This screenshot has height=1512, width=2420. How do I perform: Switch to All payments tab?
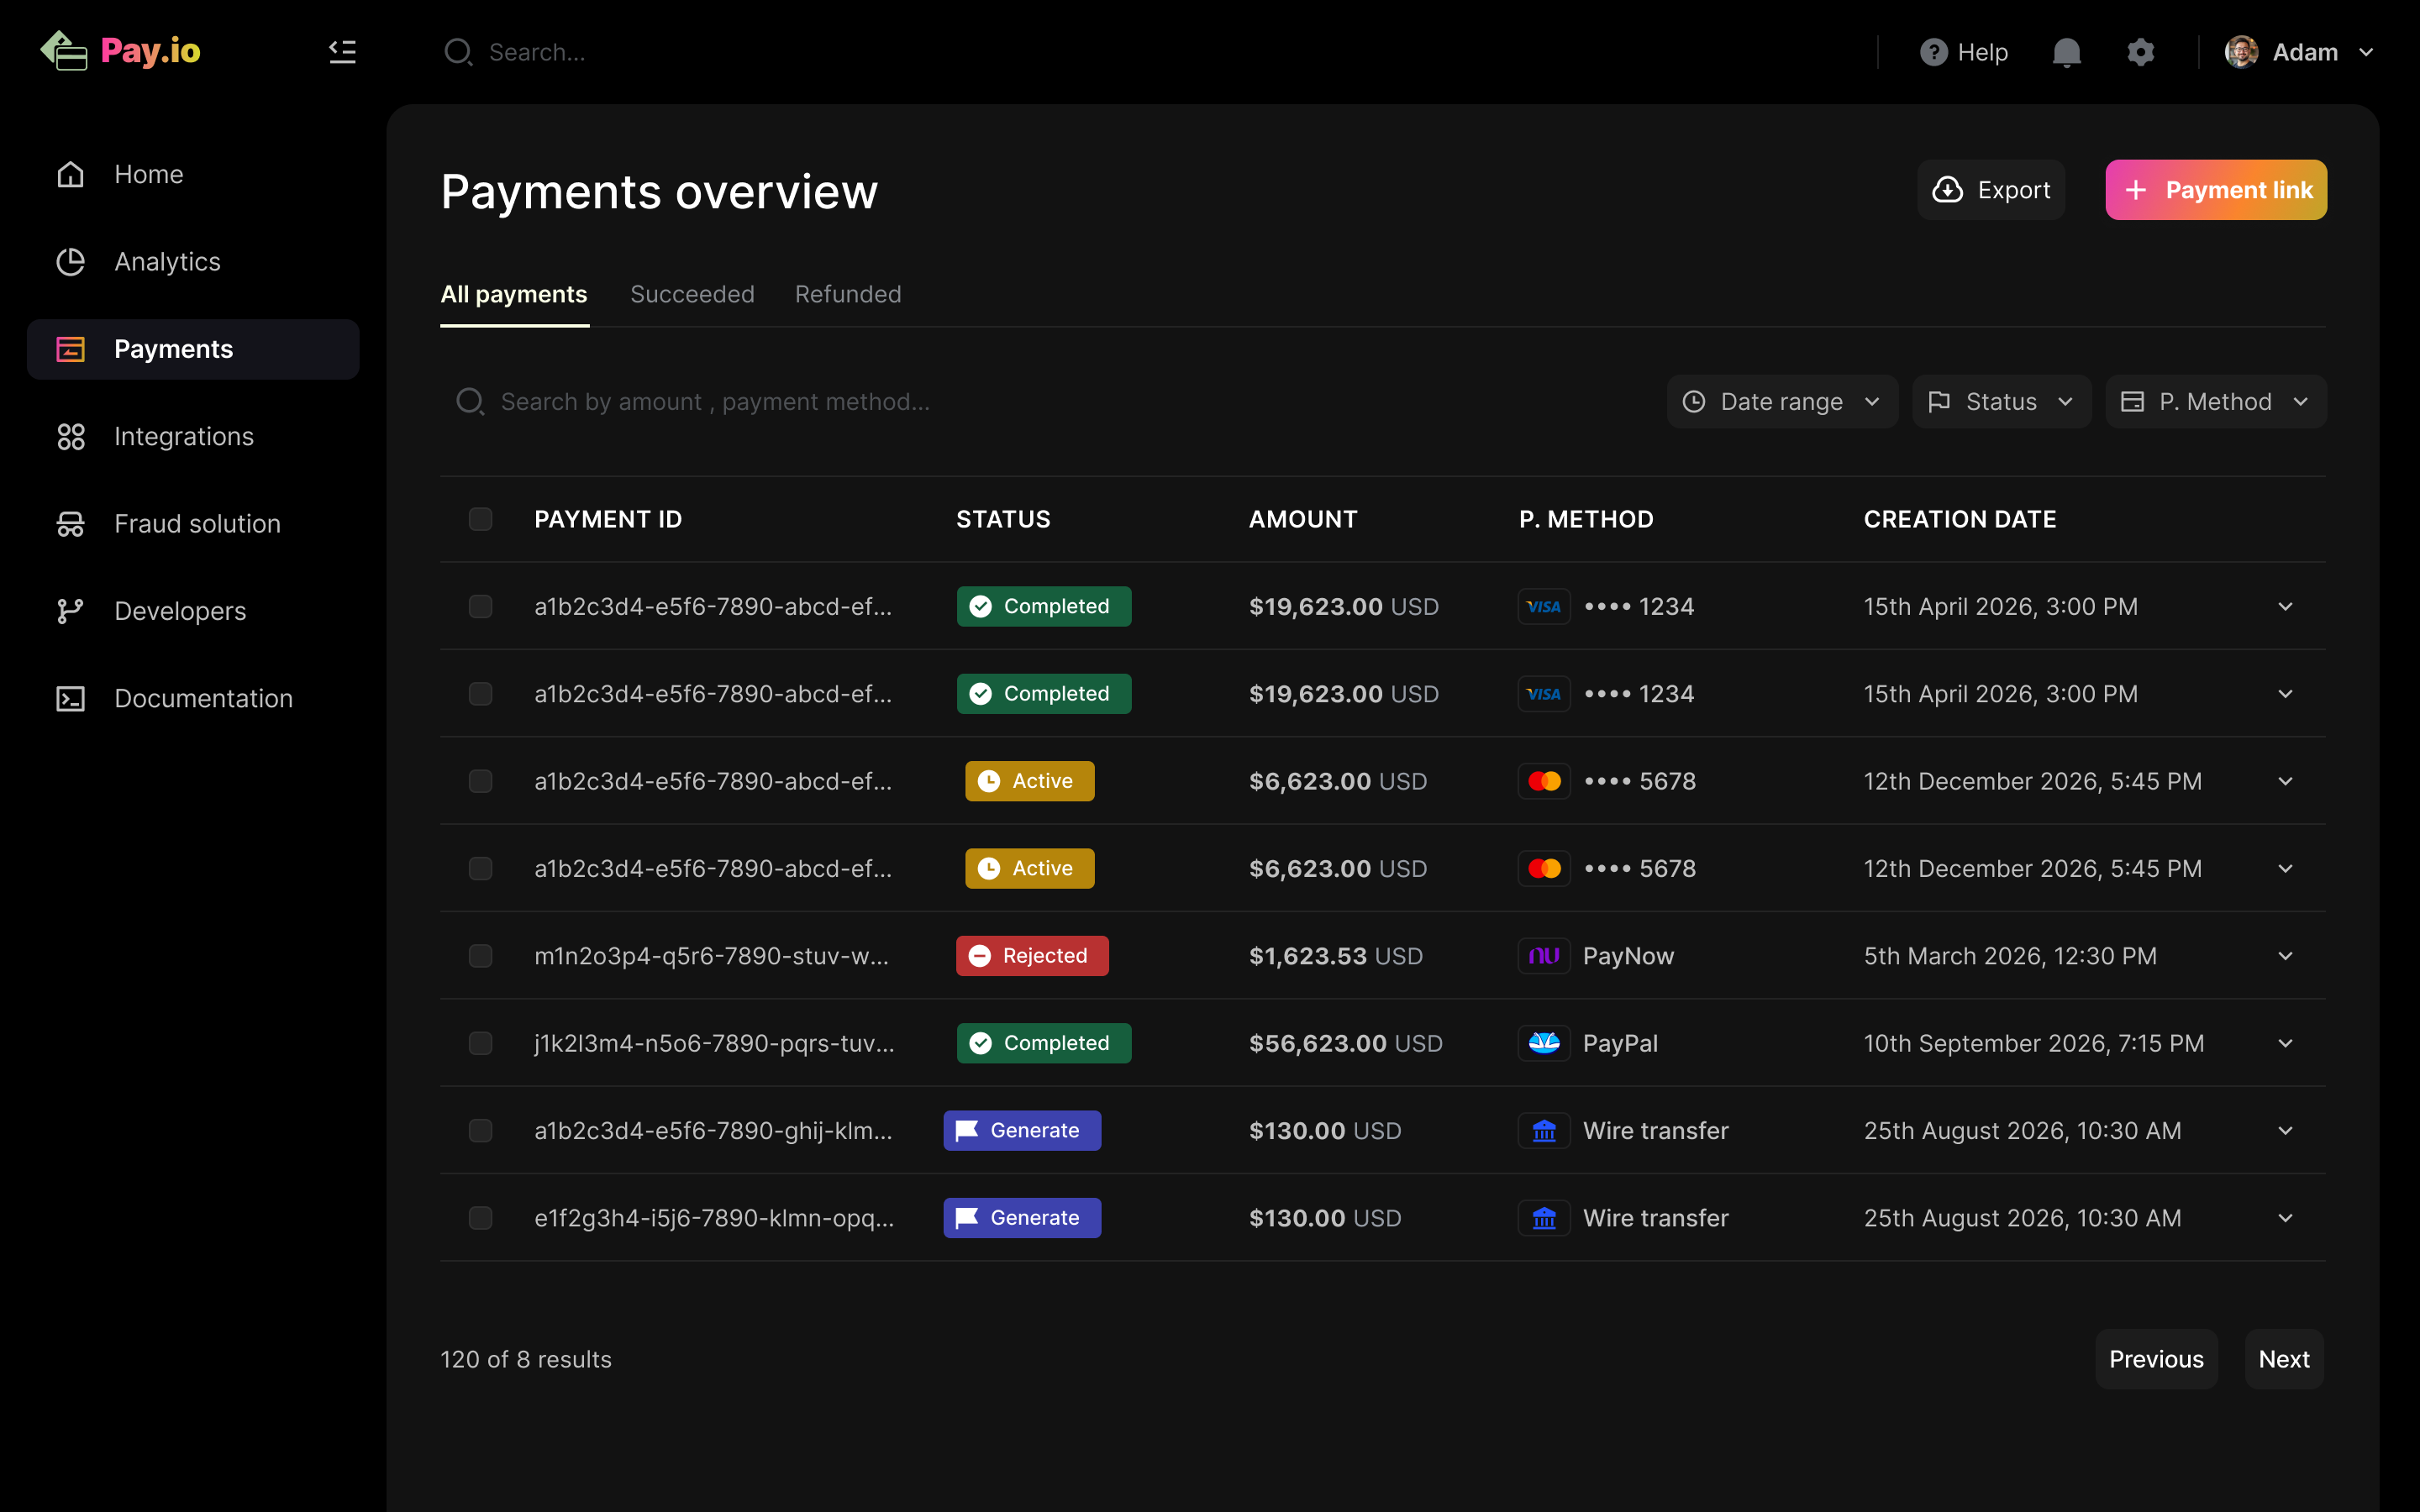pyautogui.click(x=514, y=295)
